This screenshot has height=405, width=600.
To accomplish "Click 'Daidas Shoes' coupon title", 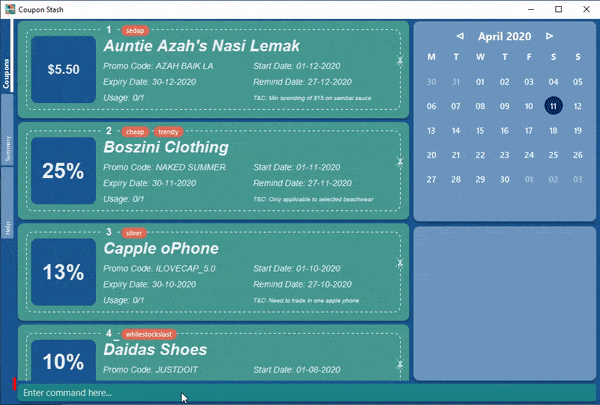I will click(x=155, y=349).
